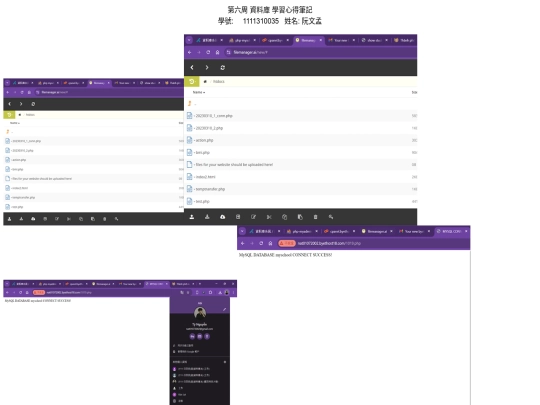This screenshot has height=405, width=540.
Task: Sort by Name column in smaller file manager
Action: (15, 123)
